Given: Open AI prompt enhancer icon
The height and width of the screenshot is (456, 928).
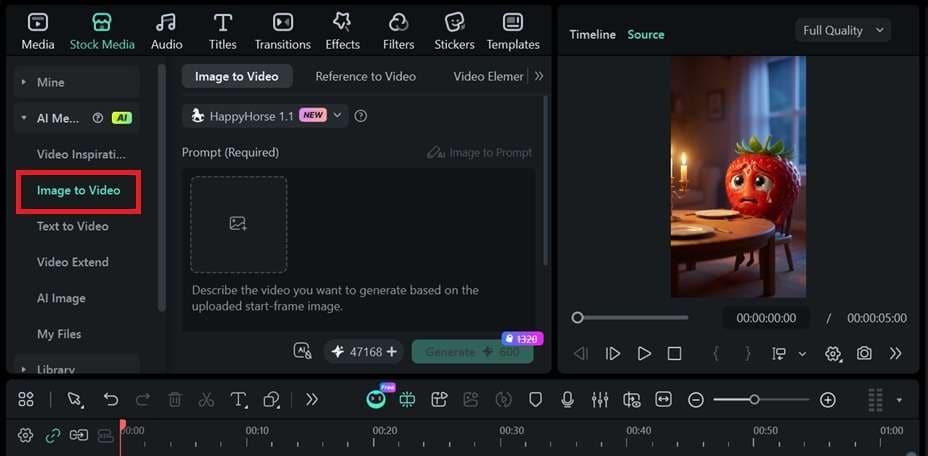Looking at the screenshot, I should coord(302,351).
